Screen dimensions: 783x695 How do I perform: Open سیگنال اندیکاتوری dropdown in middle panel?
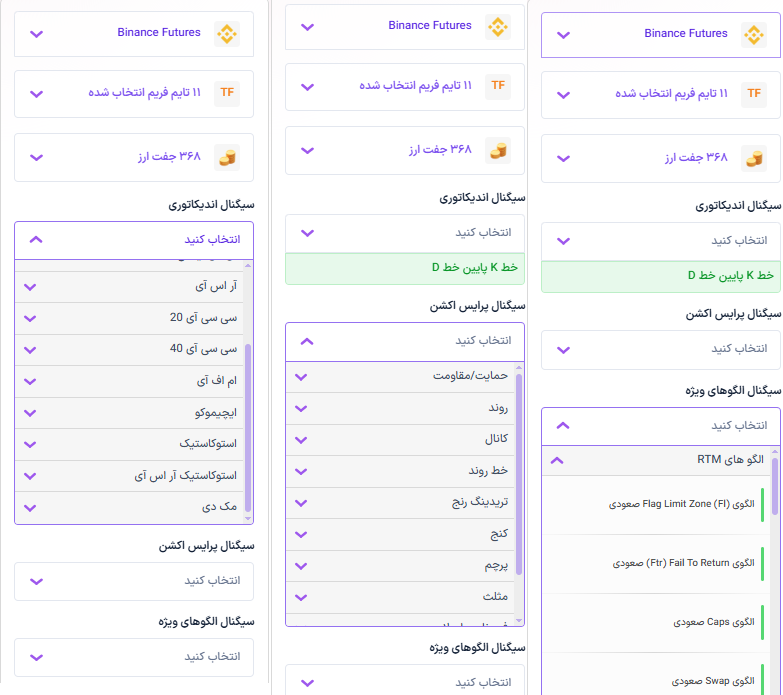tap(405, 233)
